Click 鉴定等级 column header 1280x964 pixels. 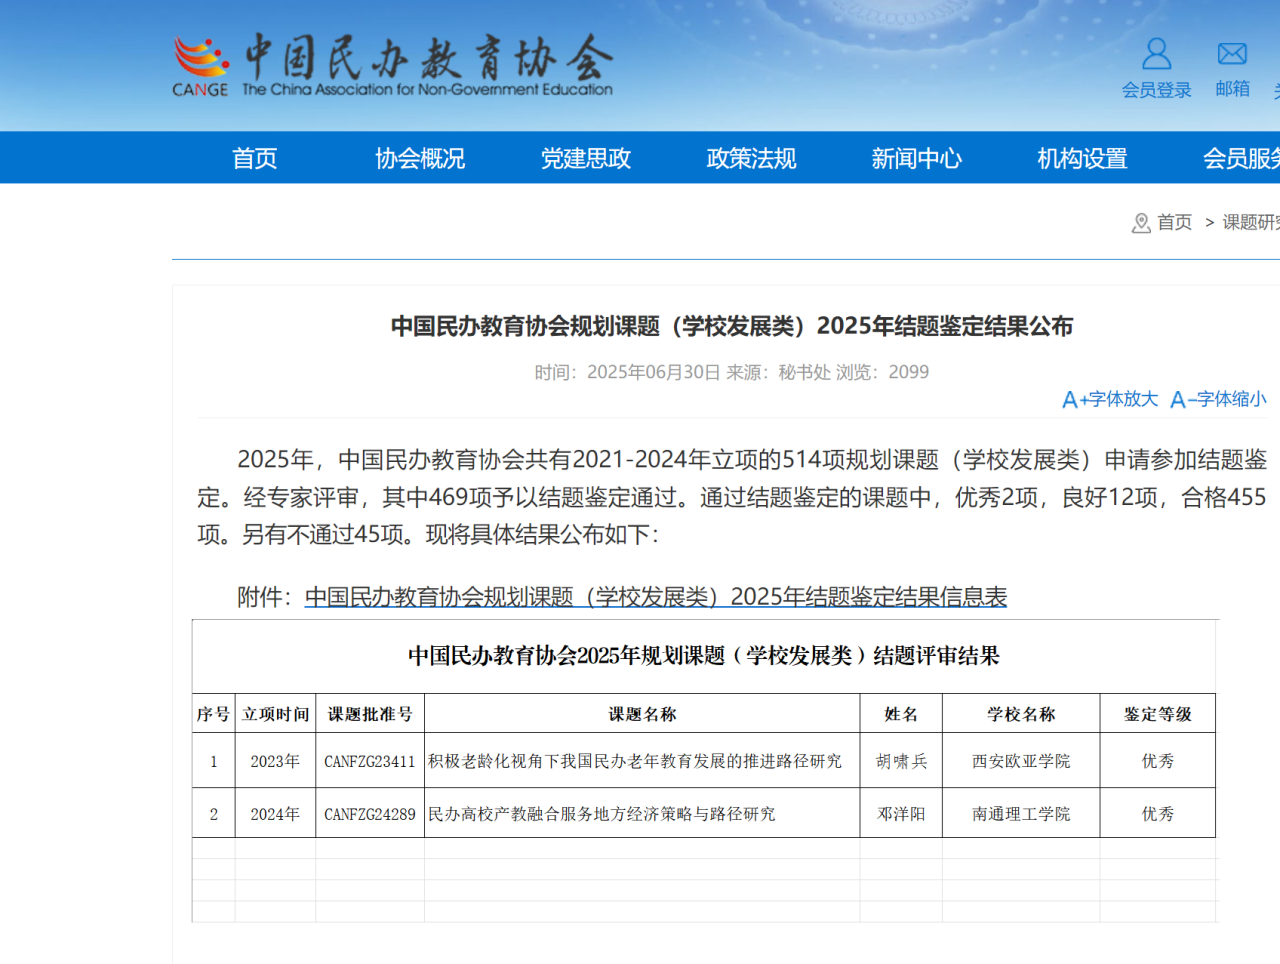pyautogui.click(x=1158, y=714)
